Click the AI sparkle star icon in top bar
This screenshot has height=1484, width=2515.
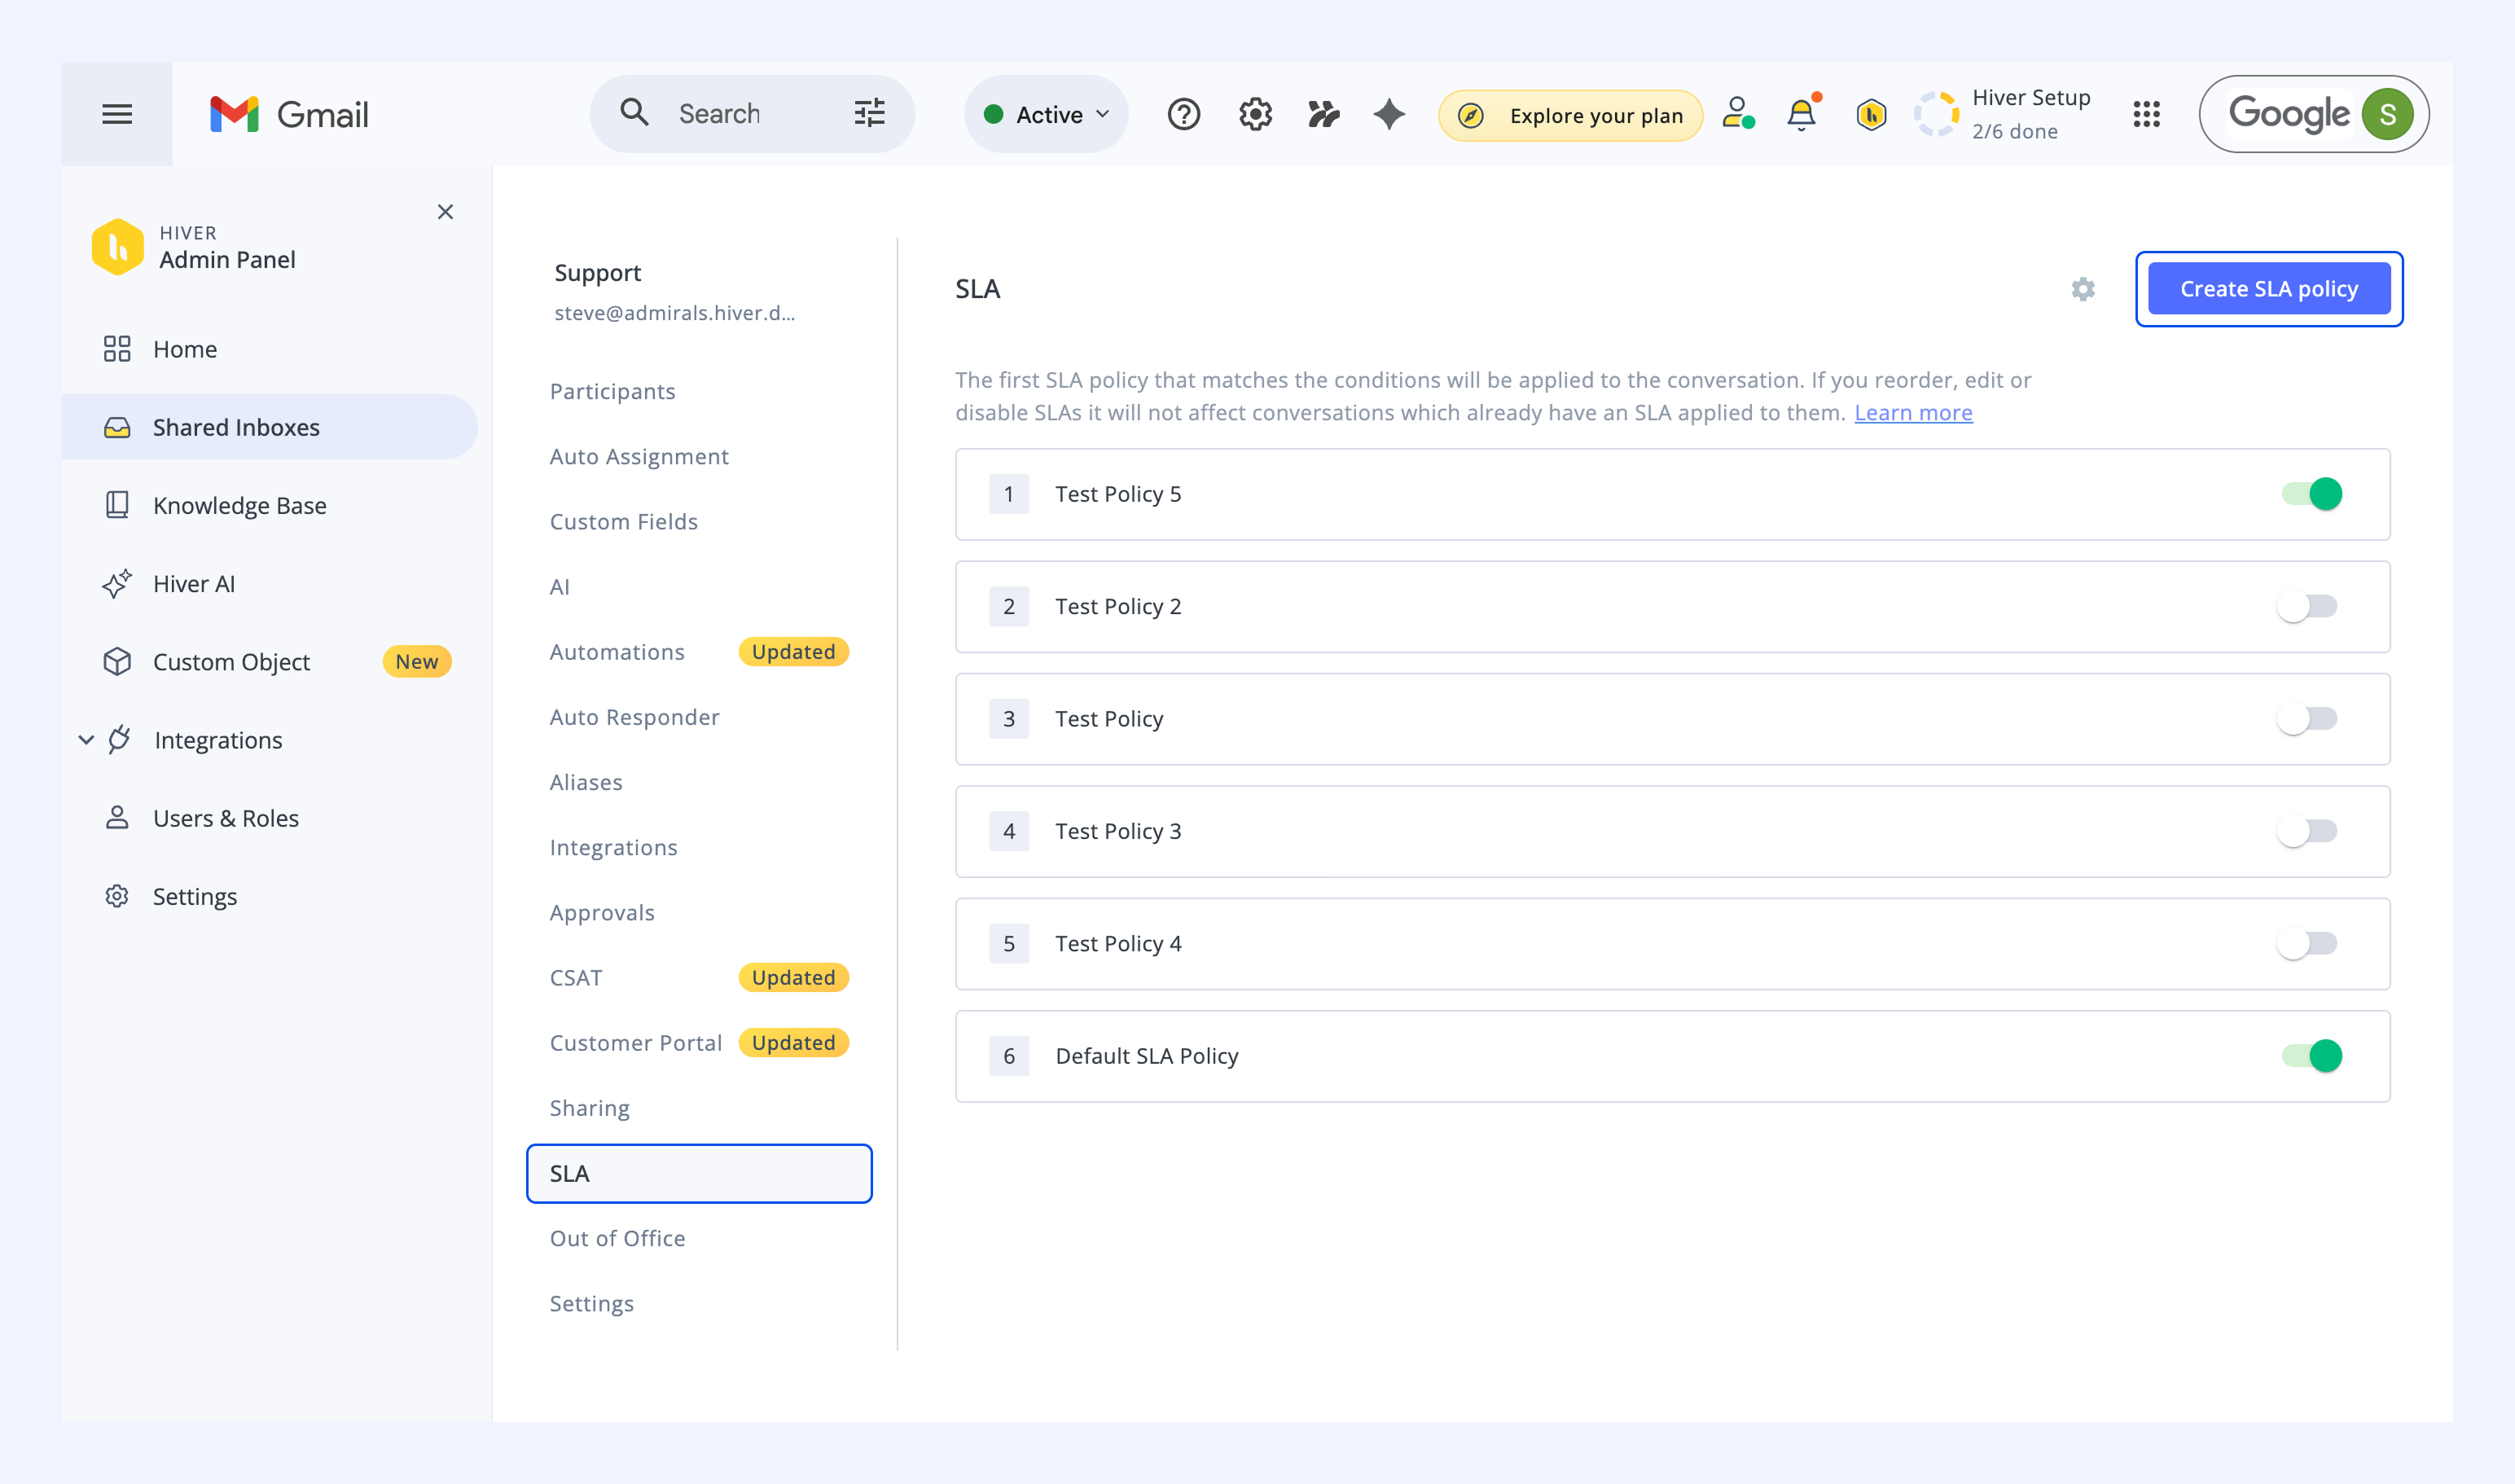tap(1389, 114)
